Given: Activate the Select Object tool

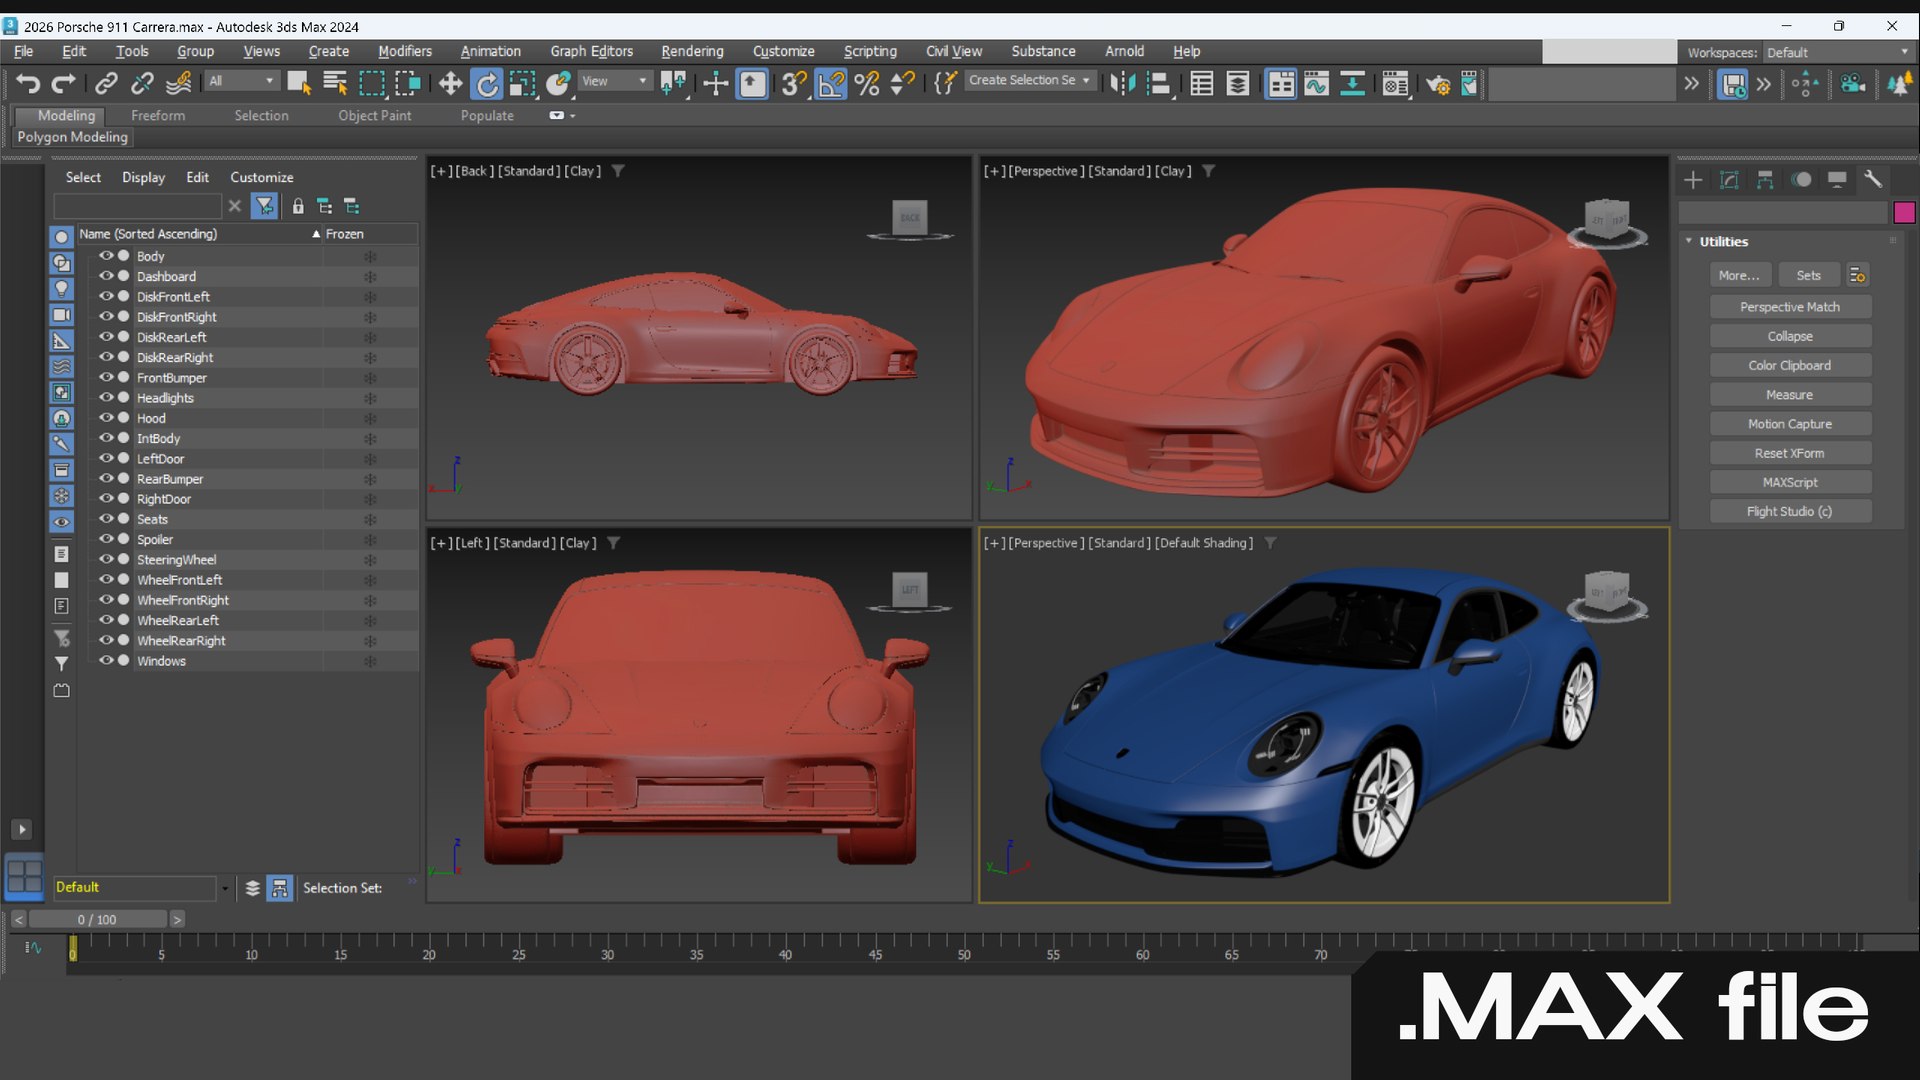Looking at the screenshot, I should click(x=298, y=84).
